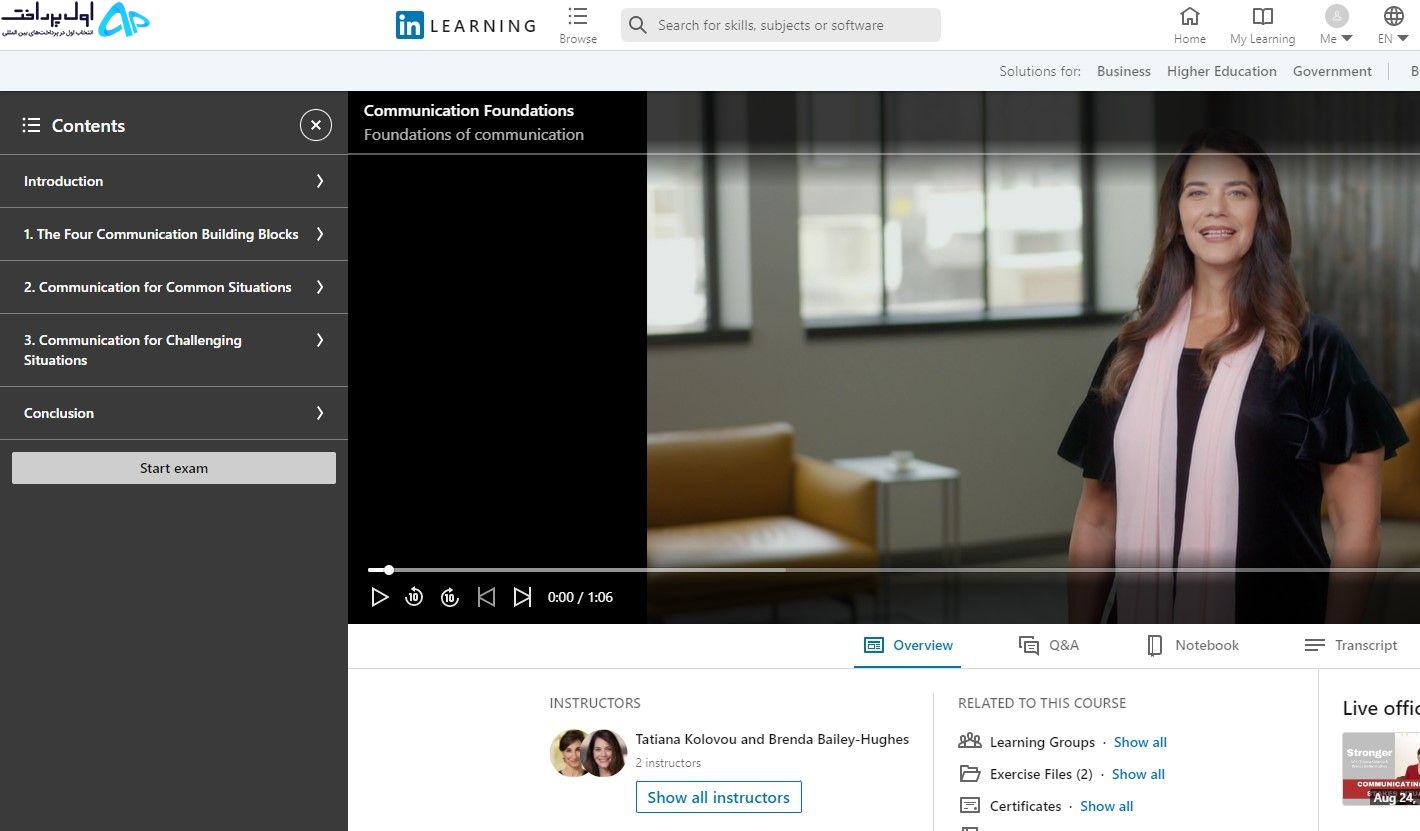The height and width of the screenshot is (831, 1420).
Task: Open the Me profile dropdown
Action: coord(1336,26)
